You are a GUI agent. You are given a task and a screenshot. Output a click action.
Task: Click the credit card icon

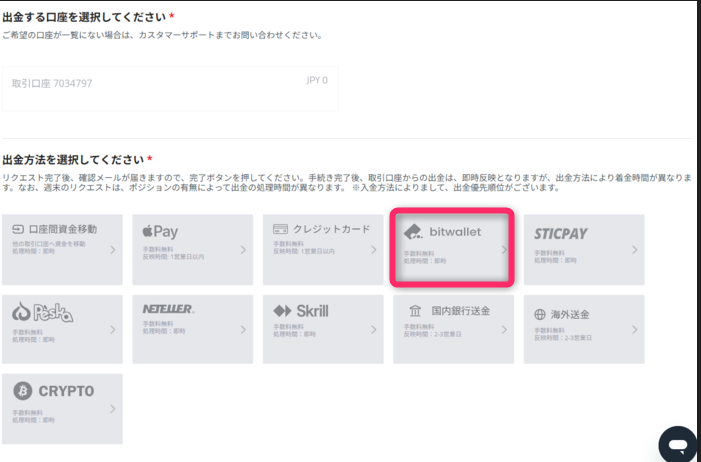pos(281,229)
